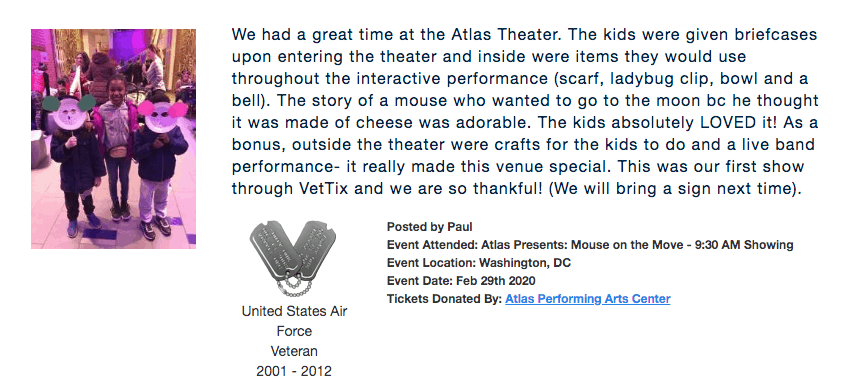Click the kids with mouse masks photo
Screen dimensions: 852x389
click(x=114, y=139)
